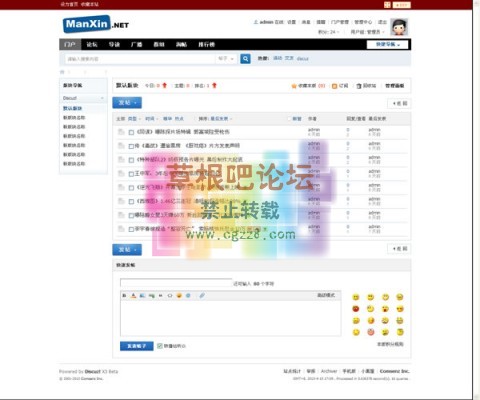This screenshot has height=400, width=480.
Task: Open the smiley picker in editor toolbar
Action: 179,296
